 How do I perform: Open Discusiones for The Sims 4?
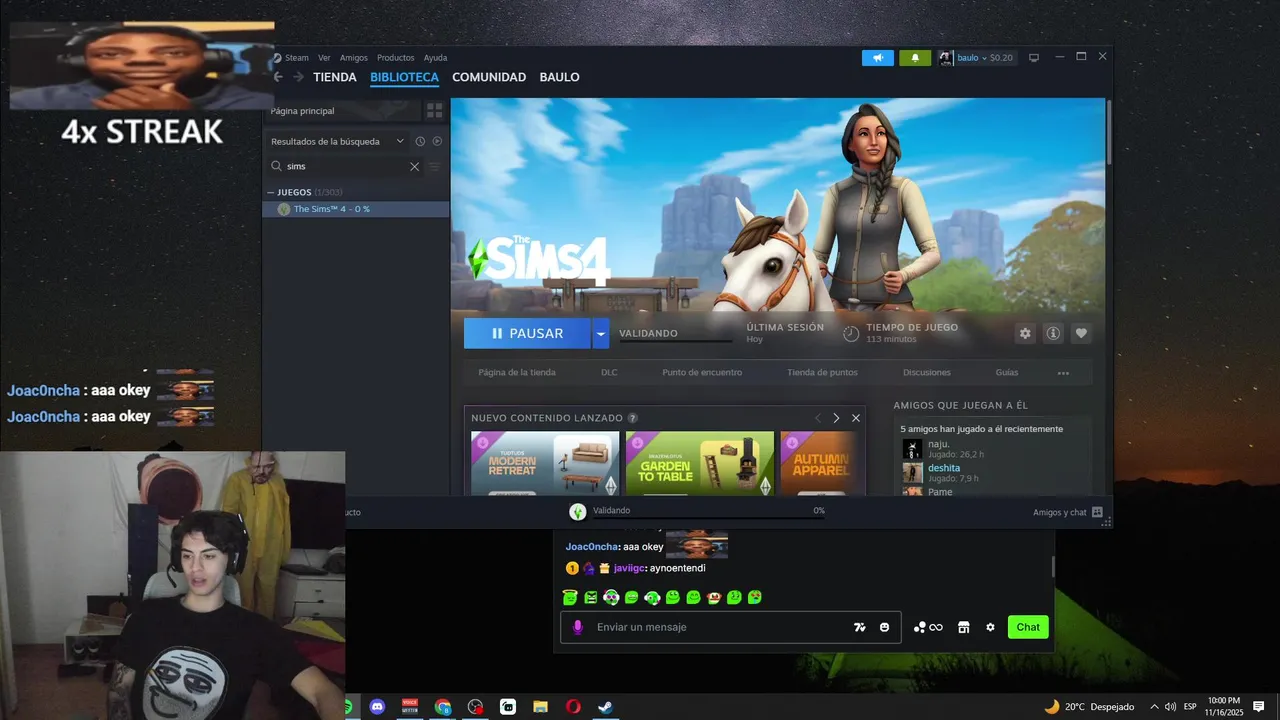(927, 373)
